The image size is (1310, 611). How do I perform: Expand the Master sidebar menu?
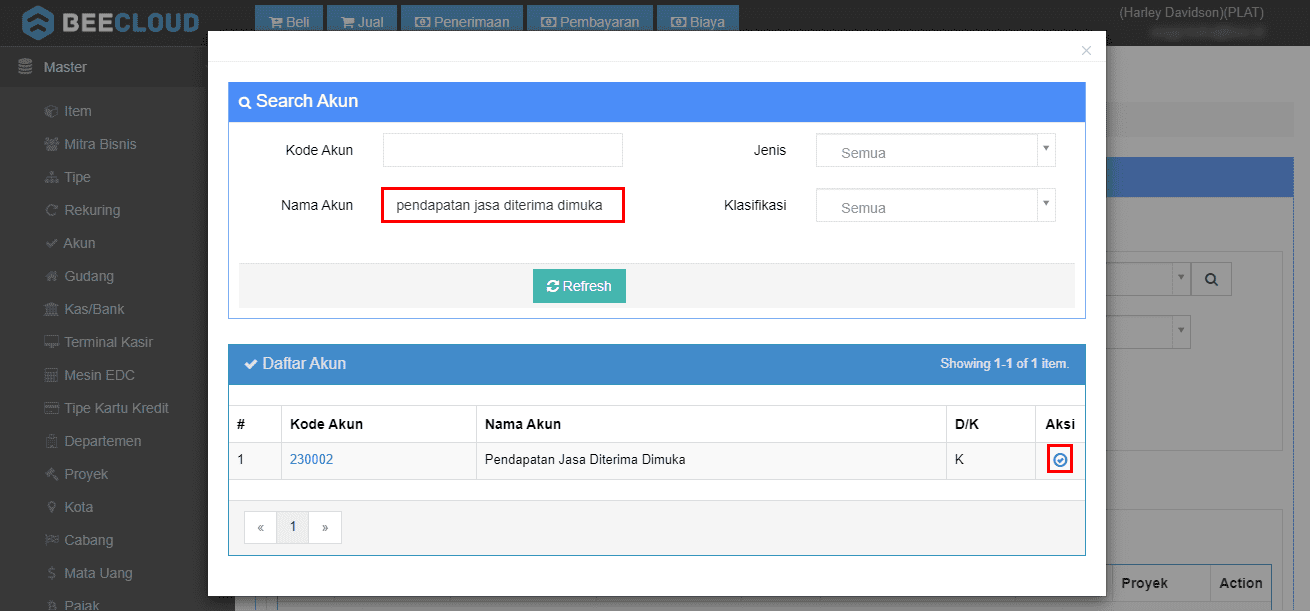click(65, 67)
